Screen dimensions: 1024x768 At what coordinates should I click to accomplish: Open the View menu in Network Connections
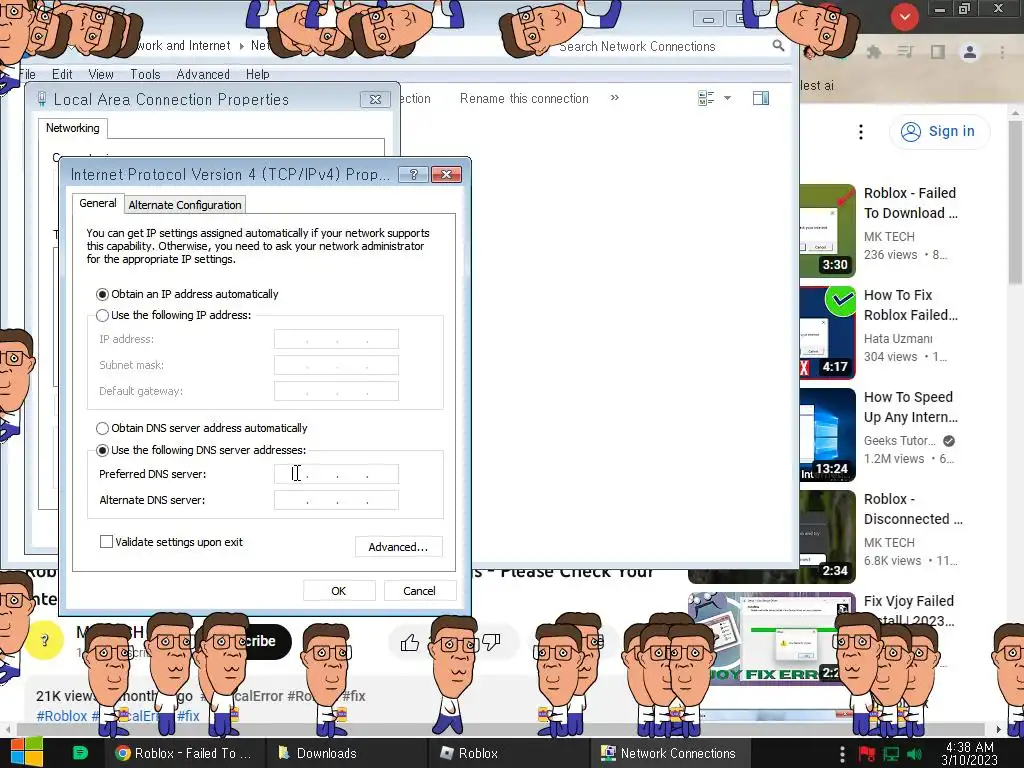[x=101, y=74]
